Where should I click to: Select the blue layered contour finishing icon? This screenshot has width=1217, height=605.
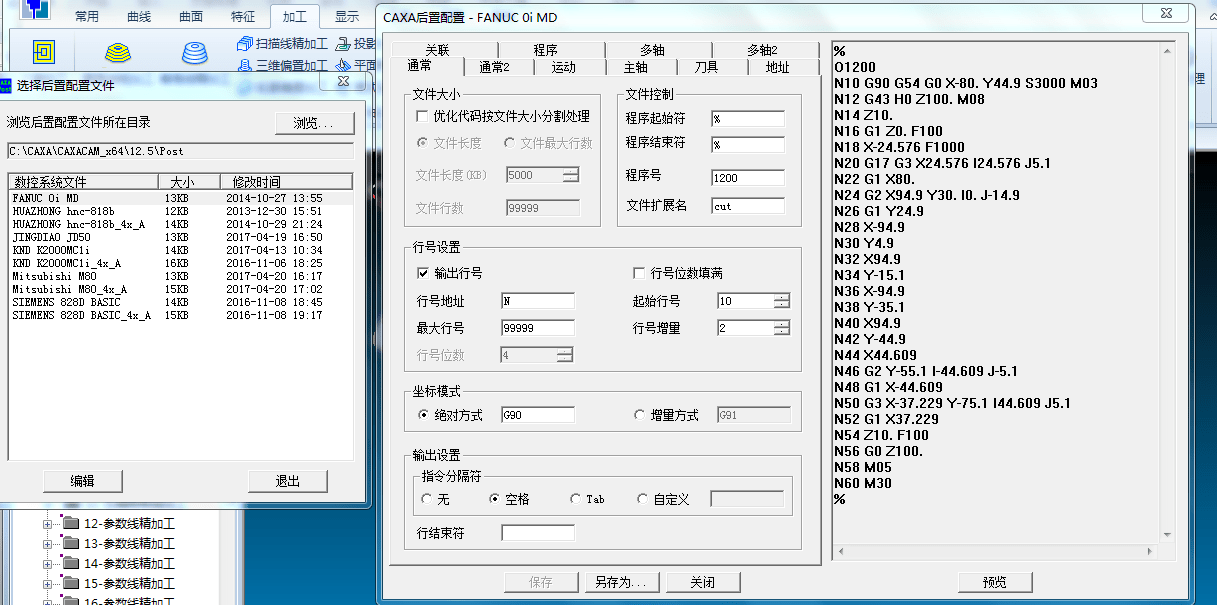tap(195, 52)
